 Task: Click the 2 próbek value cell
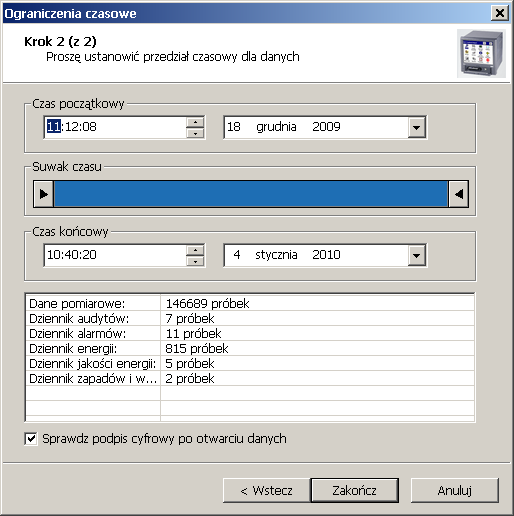pos(317,378)
